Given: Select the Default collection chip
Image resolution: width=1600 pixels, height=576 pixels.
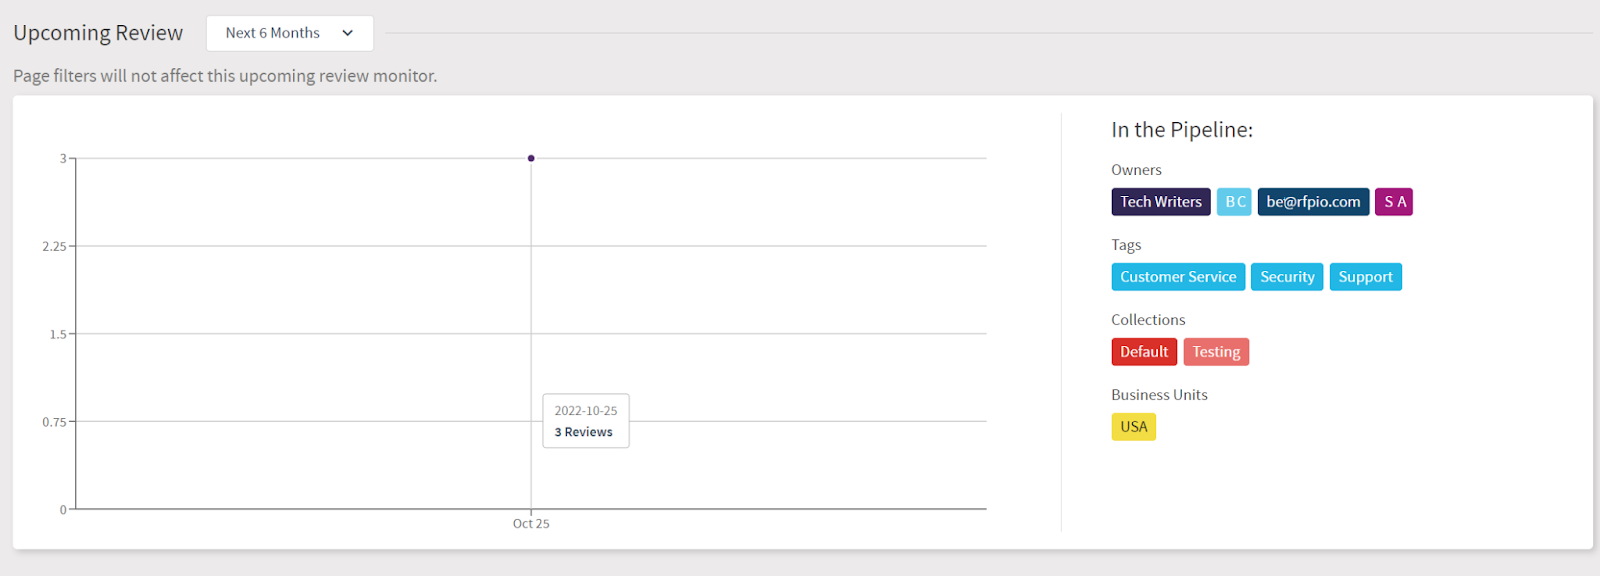Looking at the screenshot, I should [1144, 352].
